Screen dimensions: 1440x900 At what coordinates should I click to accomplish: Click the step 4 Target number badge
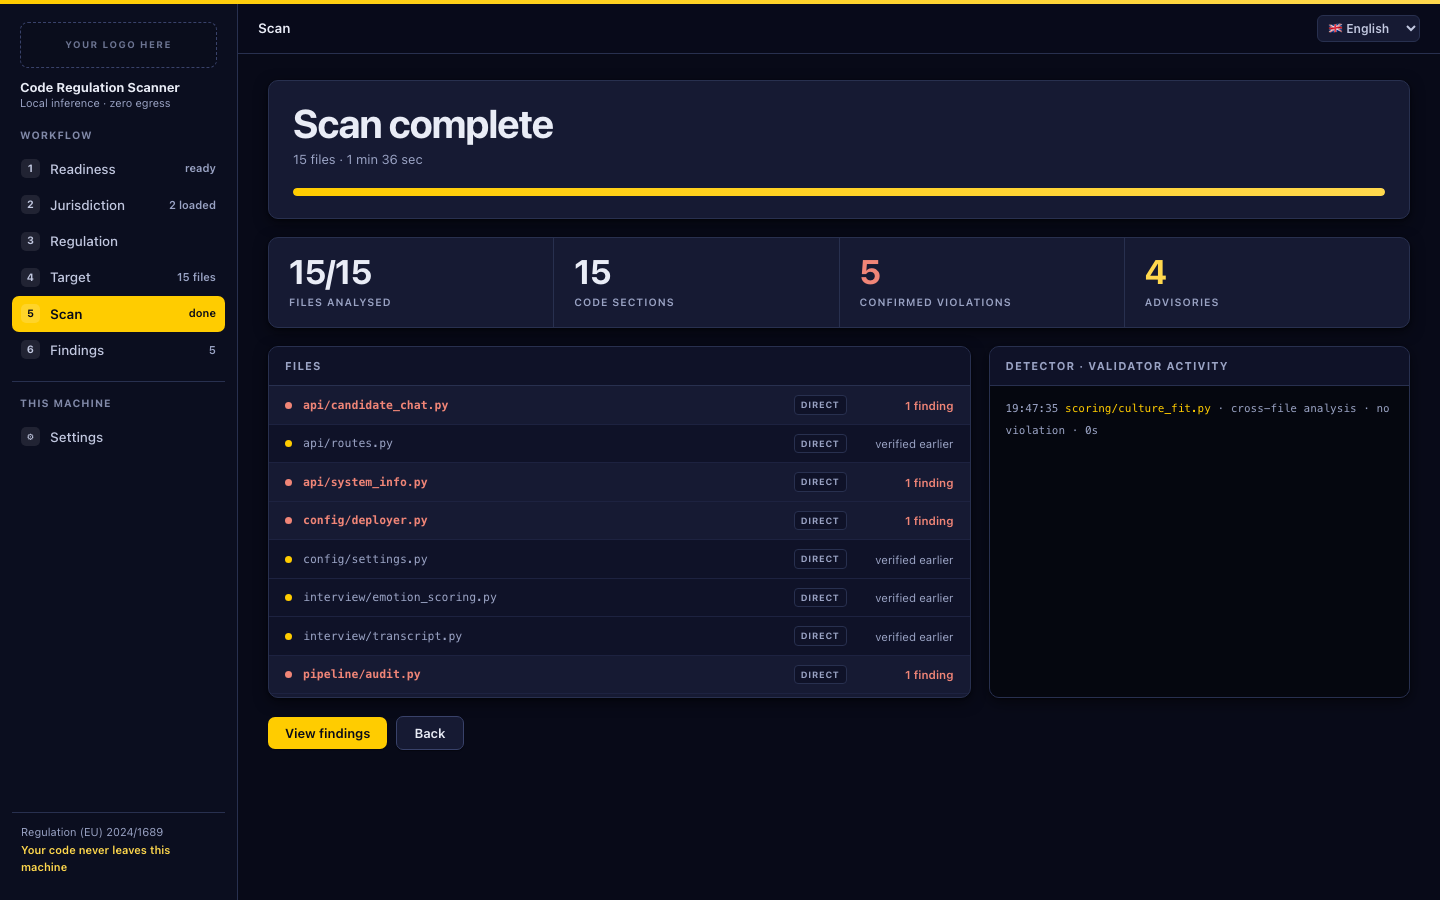click(30, 277)
